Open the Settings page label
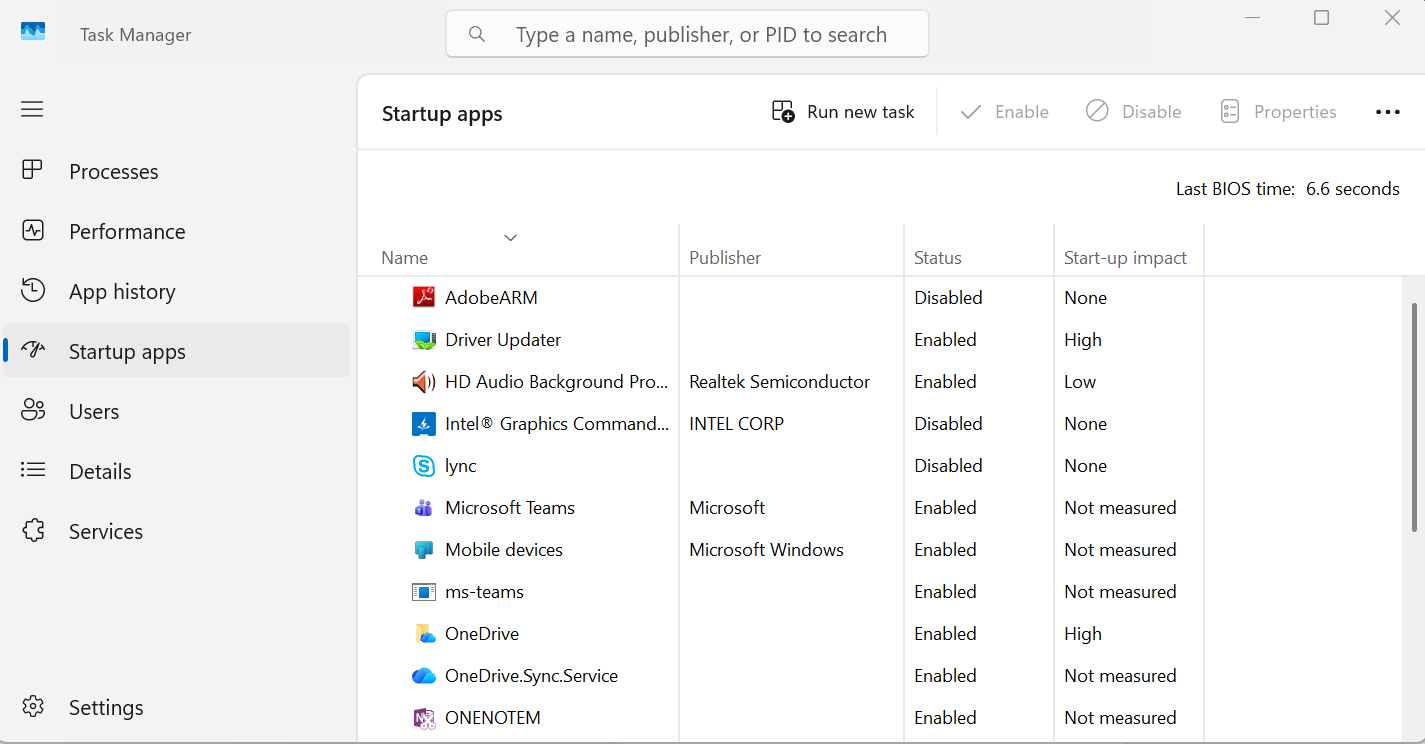 tap(106, 708)
